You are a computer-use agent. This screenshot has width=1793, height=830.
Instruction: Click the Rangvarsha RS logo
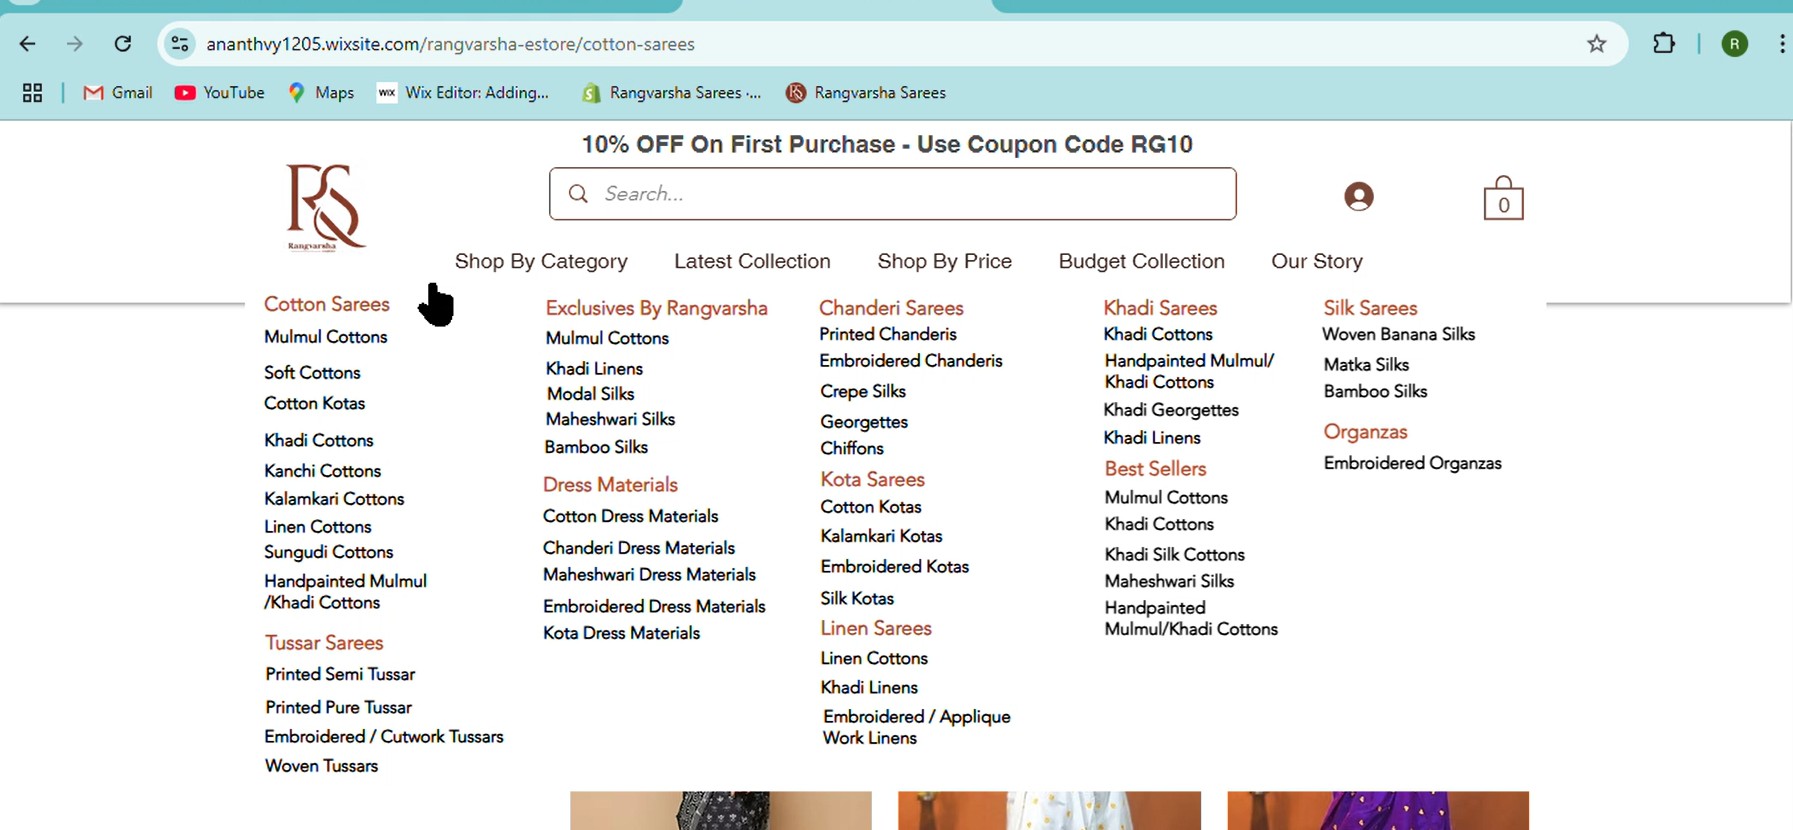tap(324, 207)
